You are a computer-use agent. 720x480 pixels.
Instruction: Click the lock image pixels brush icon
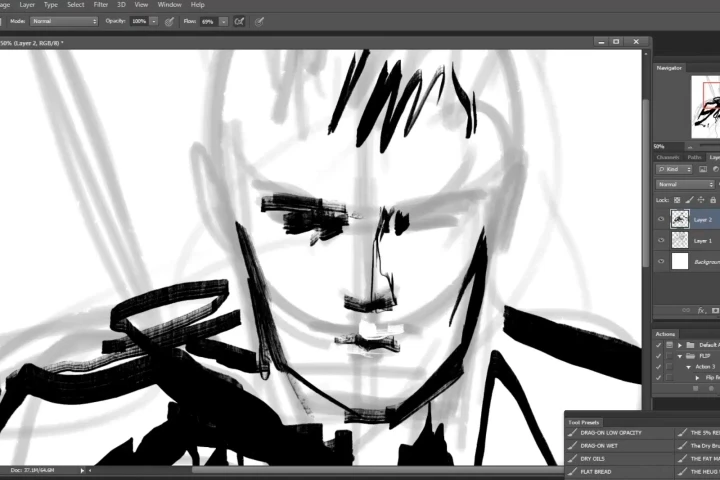point(689,200)
